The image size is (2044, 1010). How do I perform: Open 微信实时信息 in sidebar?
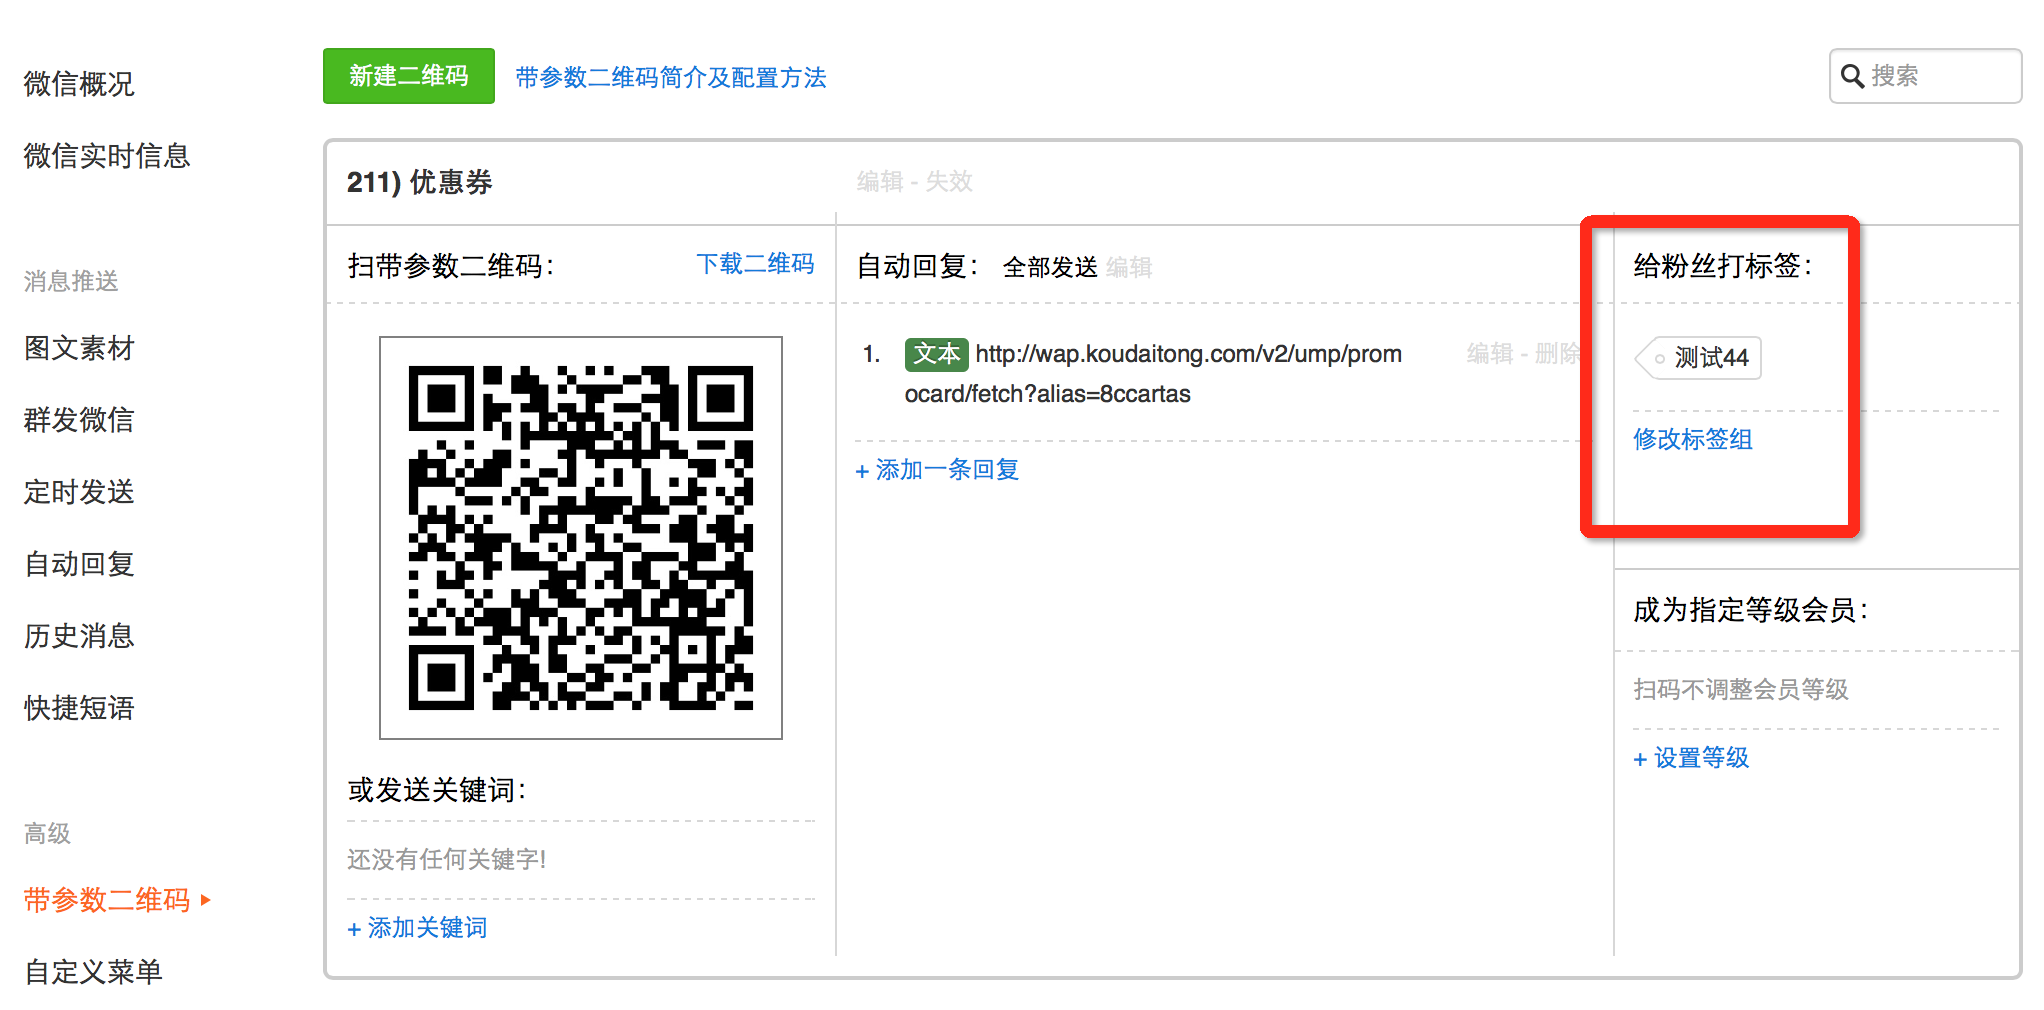tap(107, 156)
